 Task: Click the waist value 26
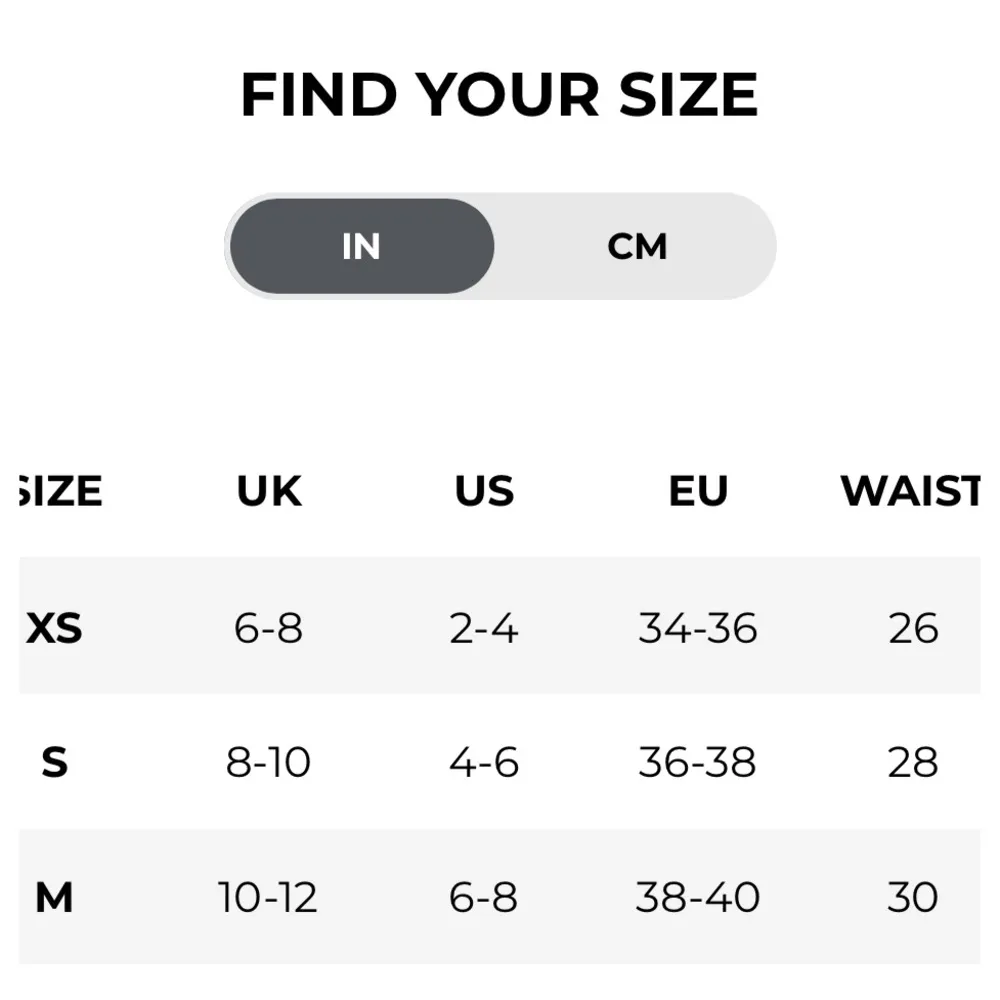pos(913,629)
